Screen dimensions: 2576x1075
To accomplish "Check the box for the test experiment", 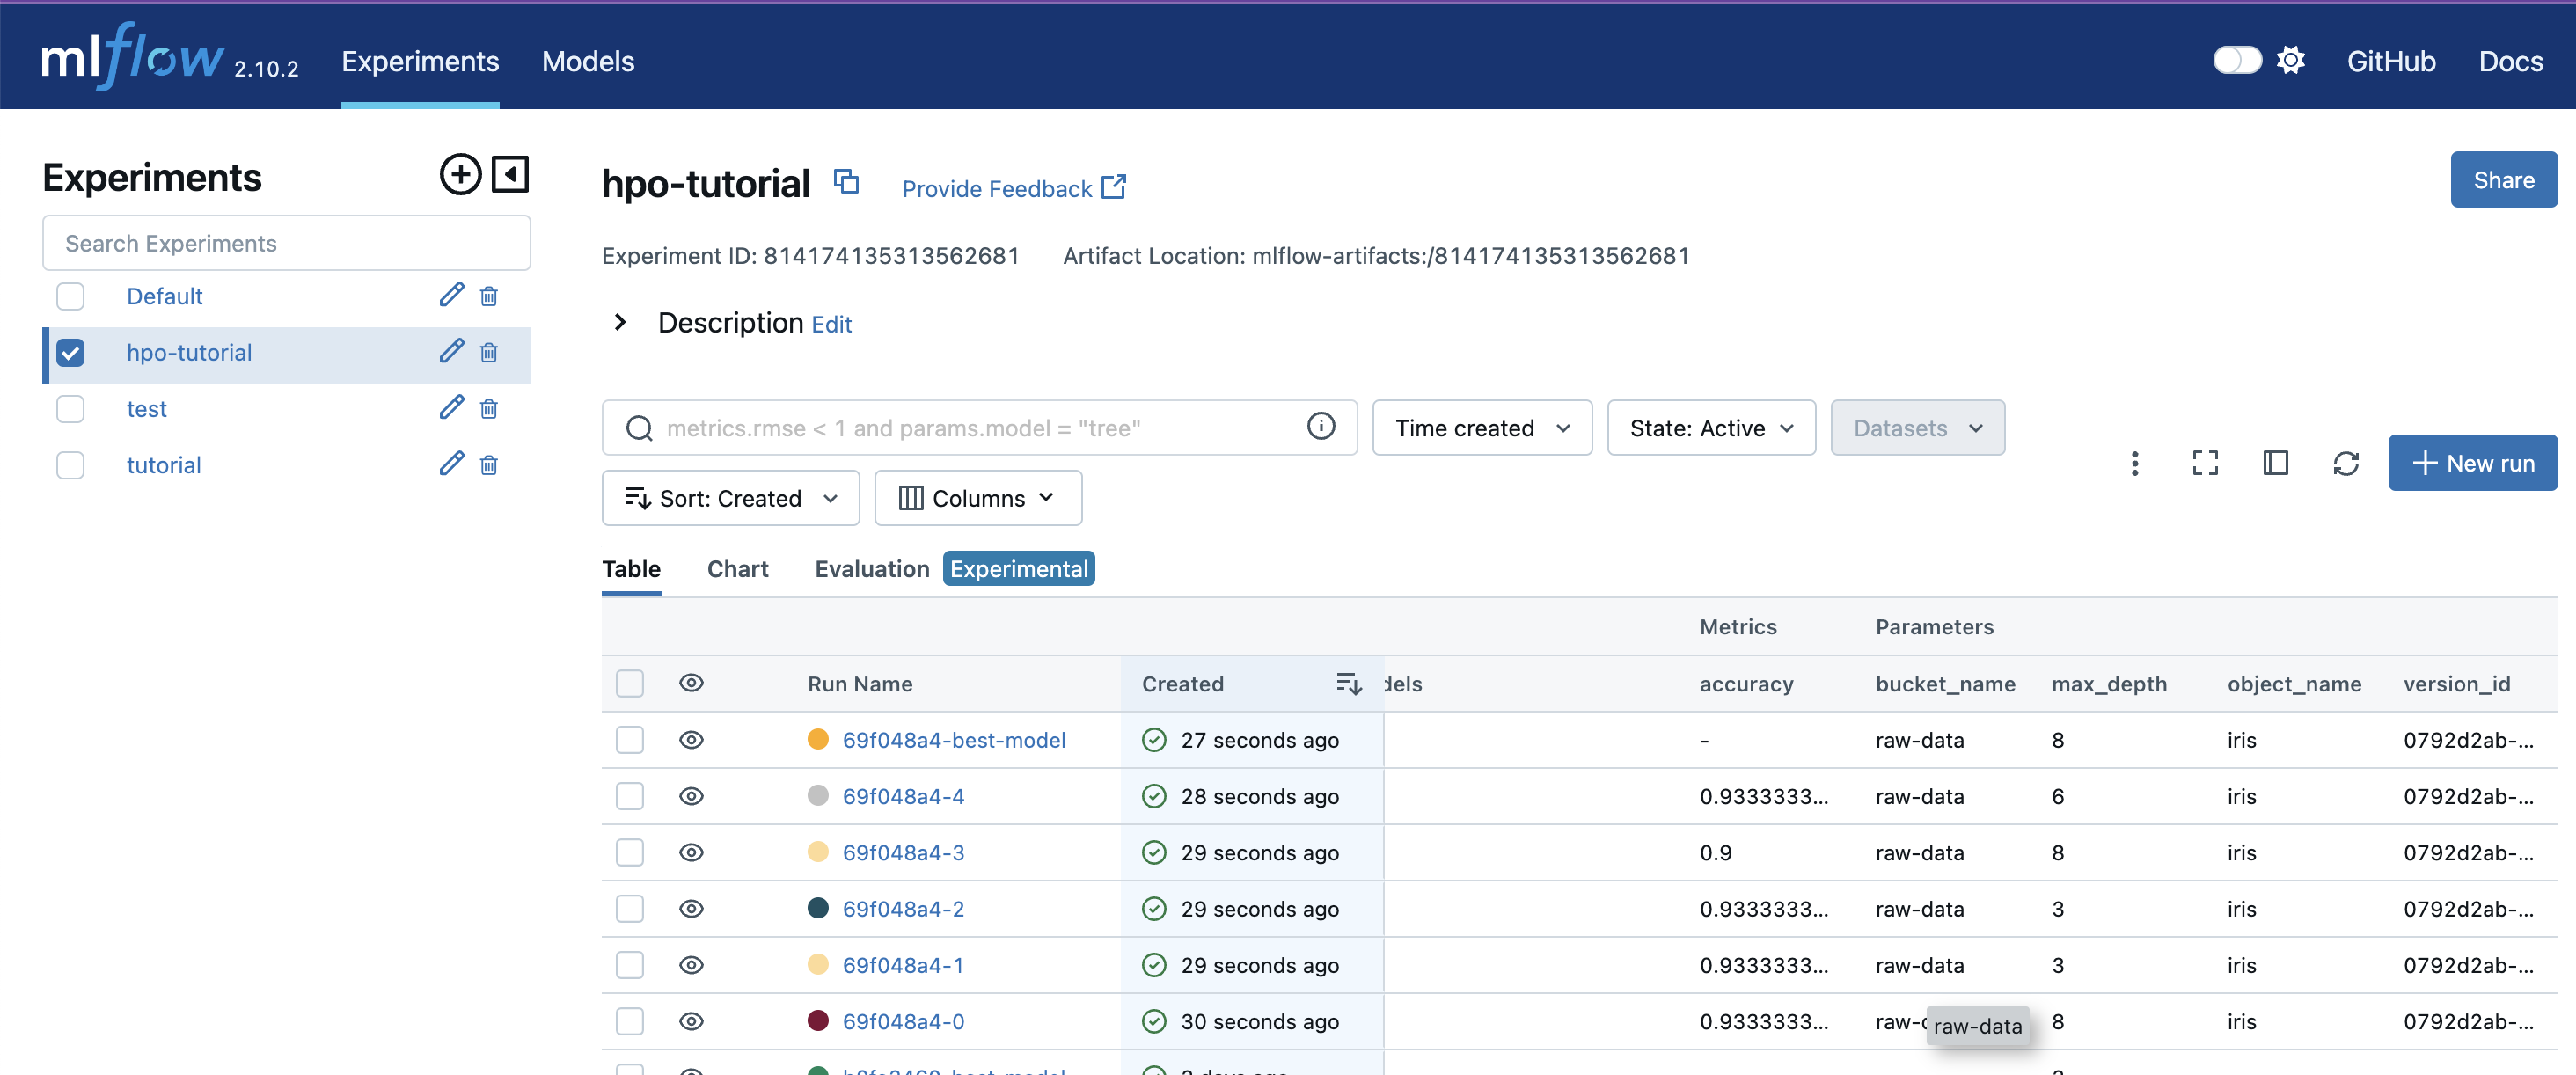I will tap(70, 409).
